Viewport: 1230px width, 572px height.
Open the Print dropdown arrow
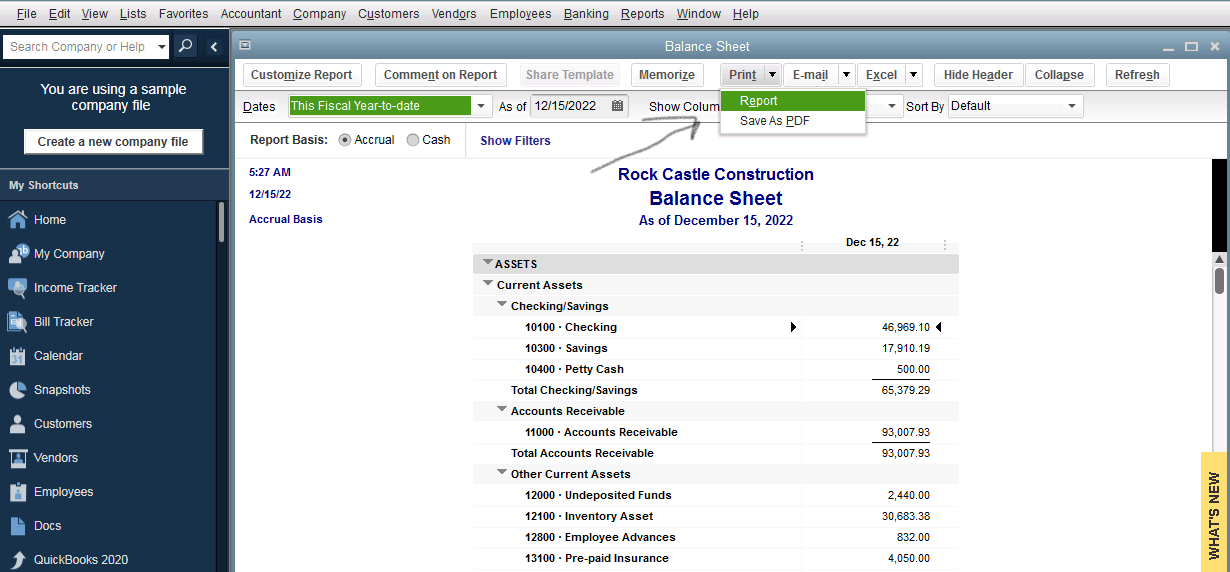(772, 75)
